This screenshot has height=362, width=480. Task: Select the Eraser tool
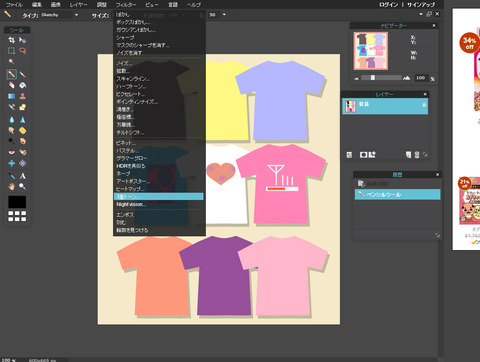(x=12, y=85)
